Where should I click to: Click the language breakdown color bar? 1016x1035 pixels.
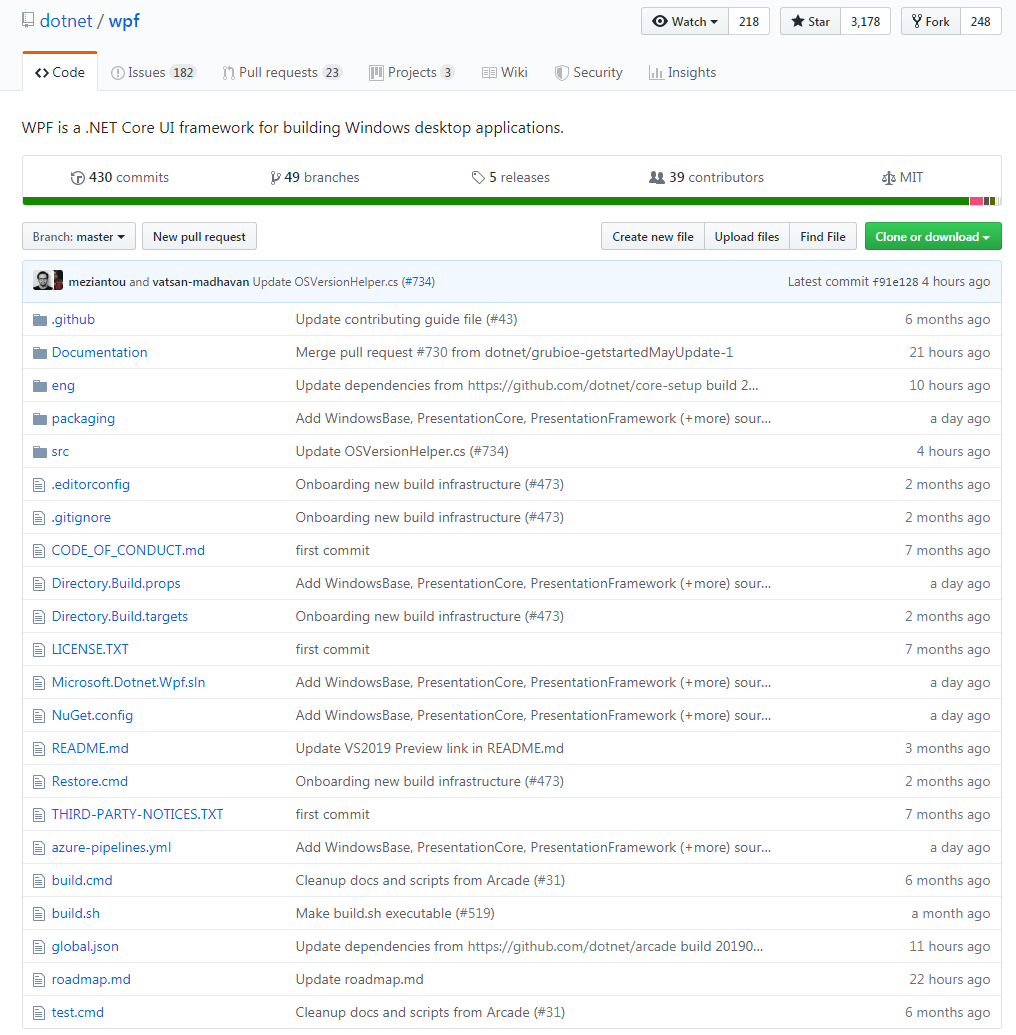pyautogui.click(x=512, y=201)
